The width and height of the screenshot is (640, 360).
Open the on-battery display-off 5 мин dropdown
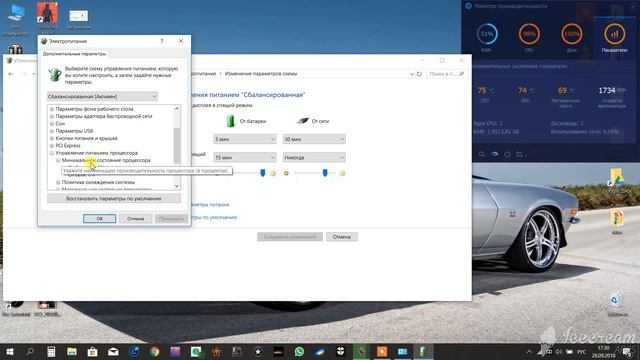(245, 139)
